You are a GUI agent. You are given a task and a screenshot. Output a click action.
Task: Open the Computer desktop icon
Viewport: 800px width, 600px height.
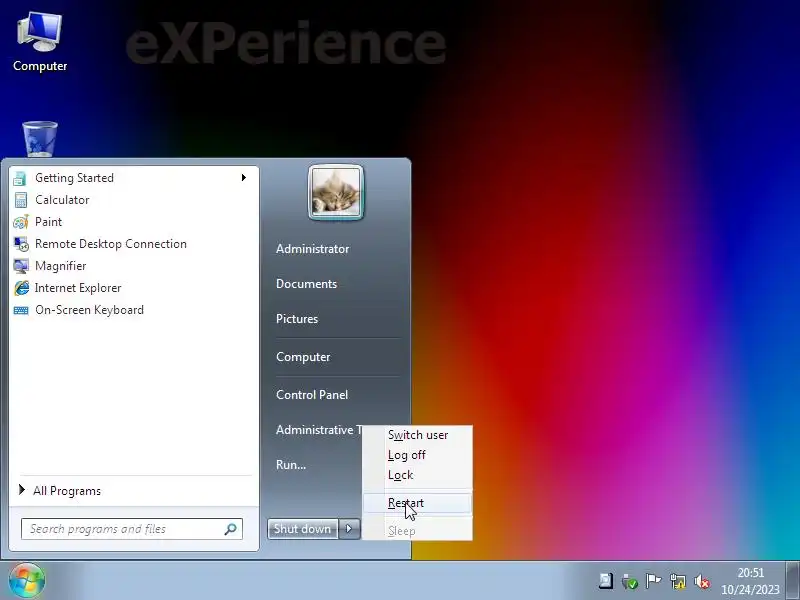pyautogui.click(x=40, y=42)
